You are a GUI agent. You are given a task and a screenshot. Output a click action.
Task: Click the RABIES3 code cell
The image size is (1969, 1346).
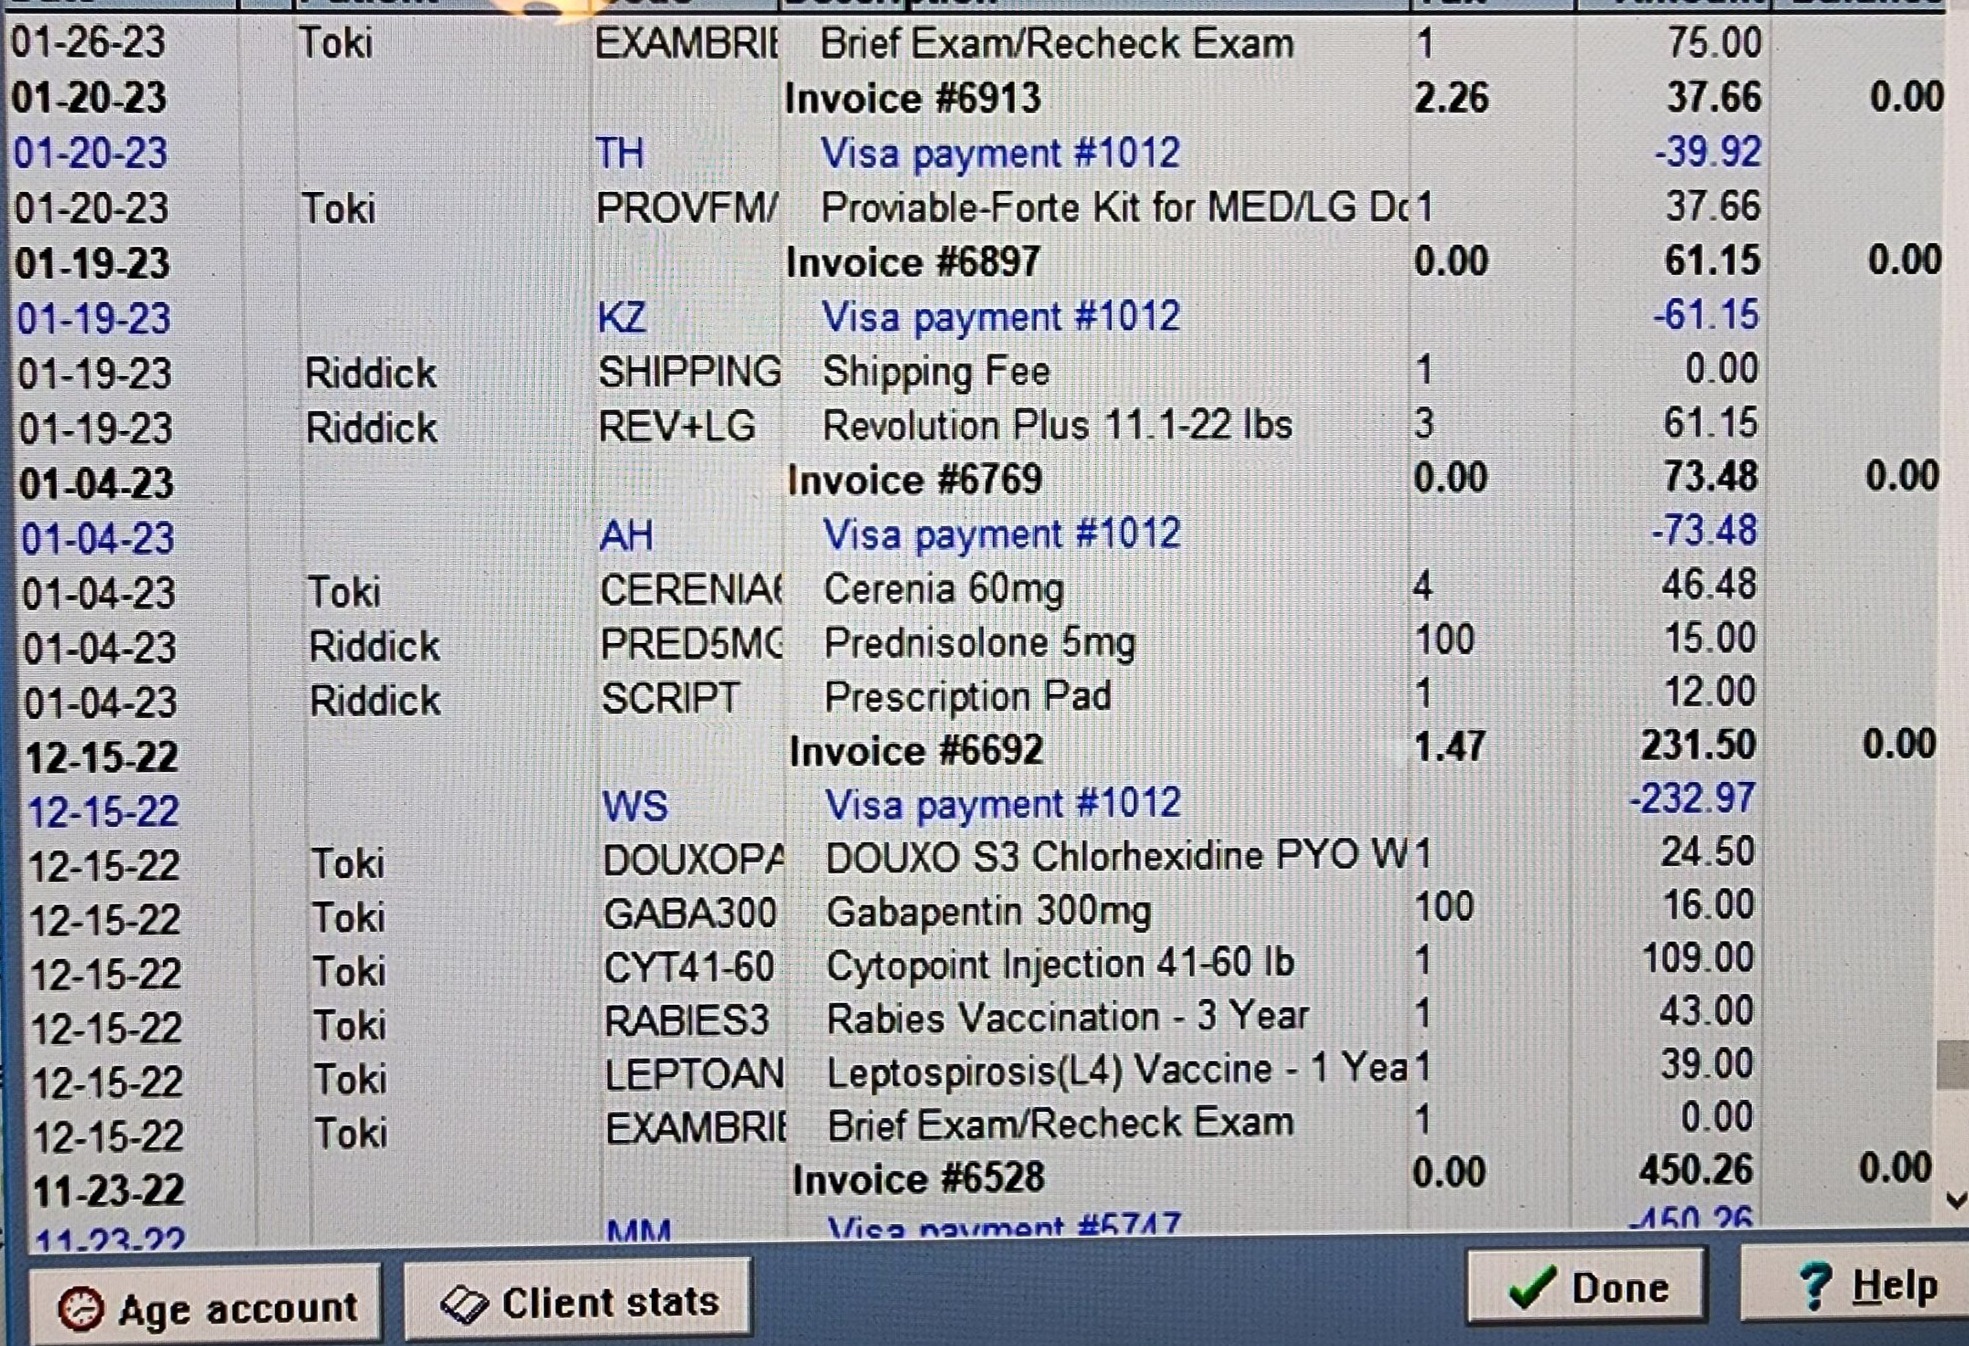[x=686, y=1021]
